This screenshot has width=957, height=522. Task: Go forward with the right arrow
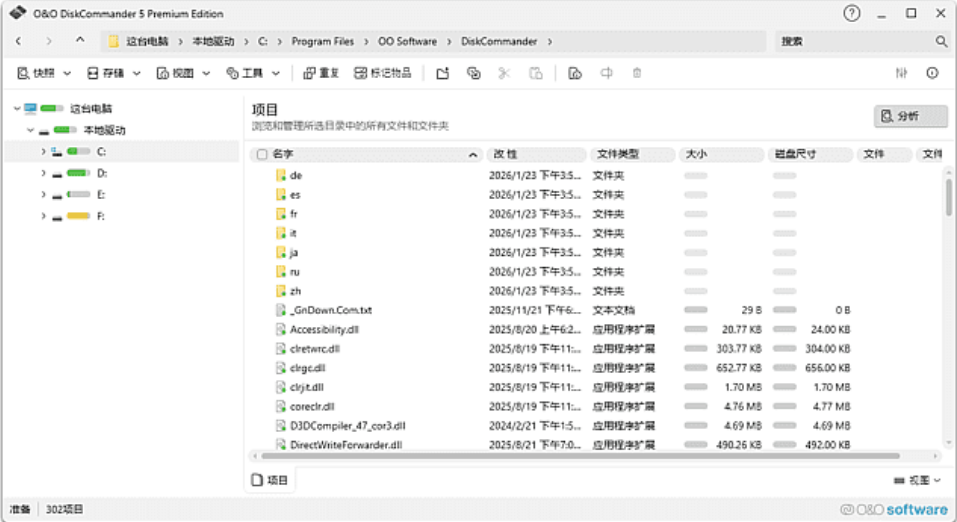[49, 41]
